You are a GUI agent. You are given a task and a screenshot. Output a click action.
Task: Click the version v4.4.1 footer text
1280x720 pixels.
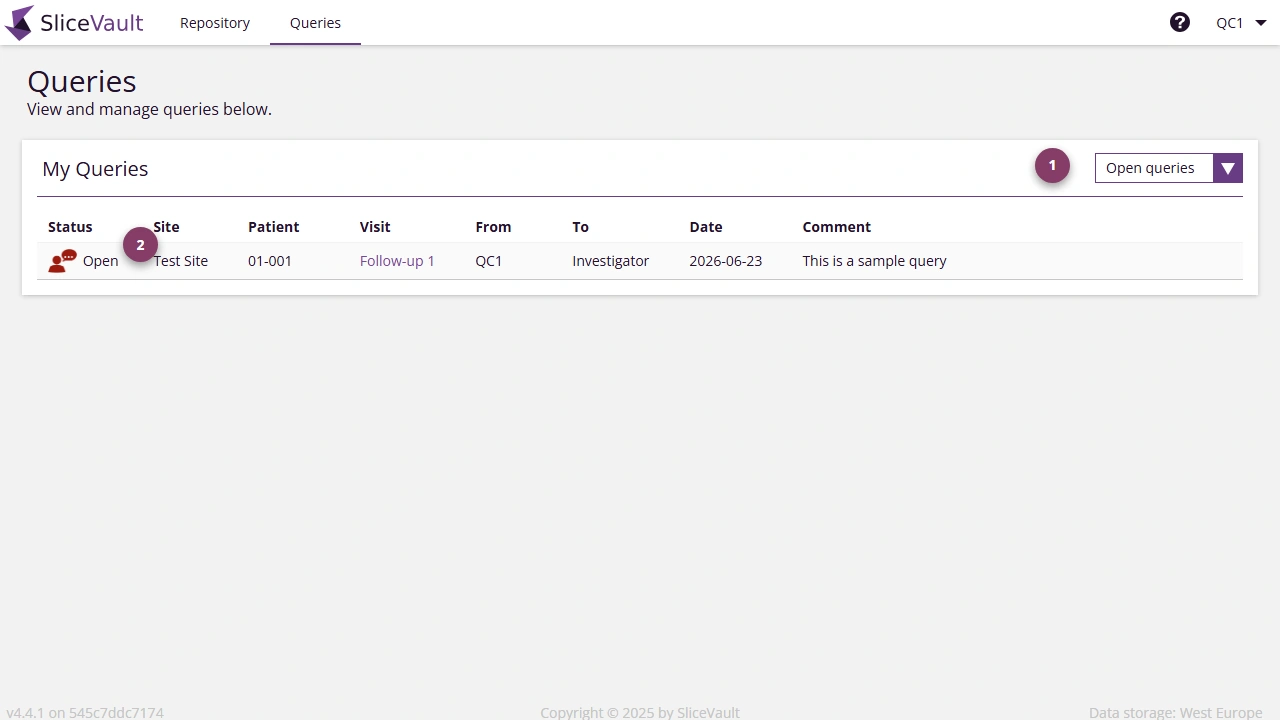point(85,712)
